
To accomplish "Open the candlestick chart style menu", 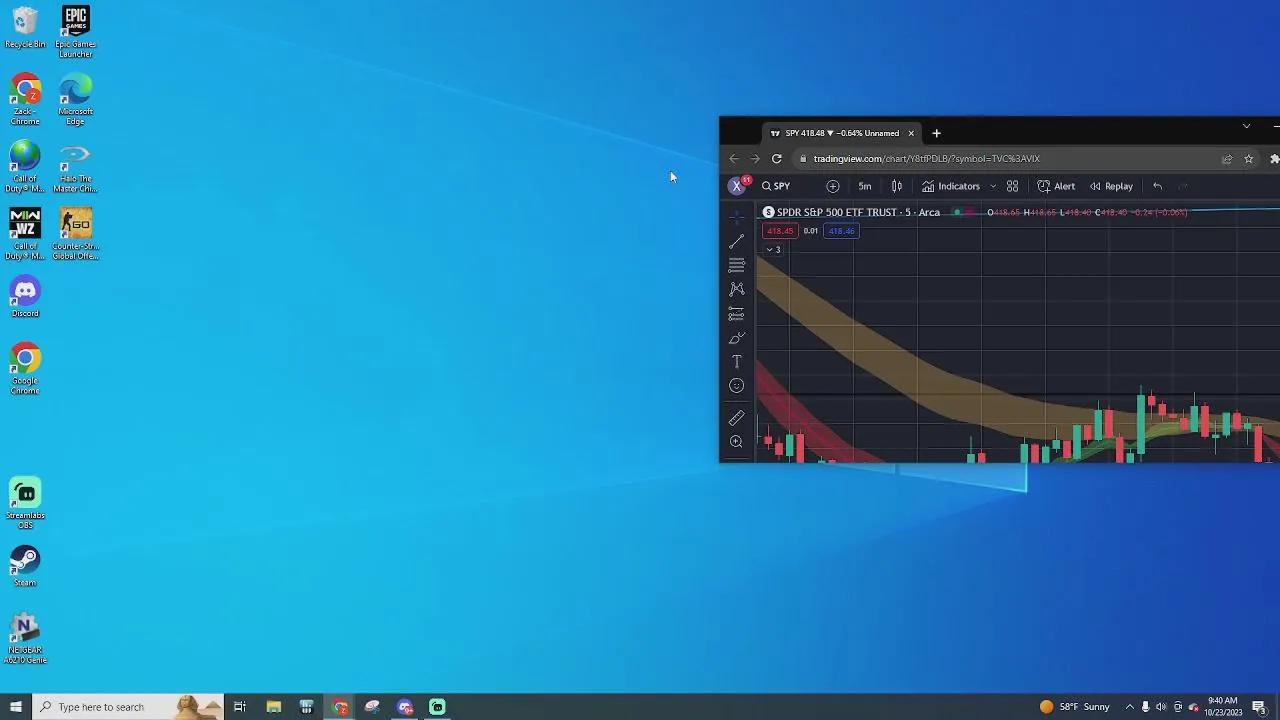I will pyautogui.click(x=897, y=186).
